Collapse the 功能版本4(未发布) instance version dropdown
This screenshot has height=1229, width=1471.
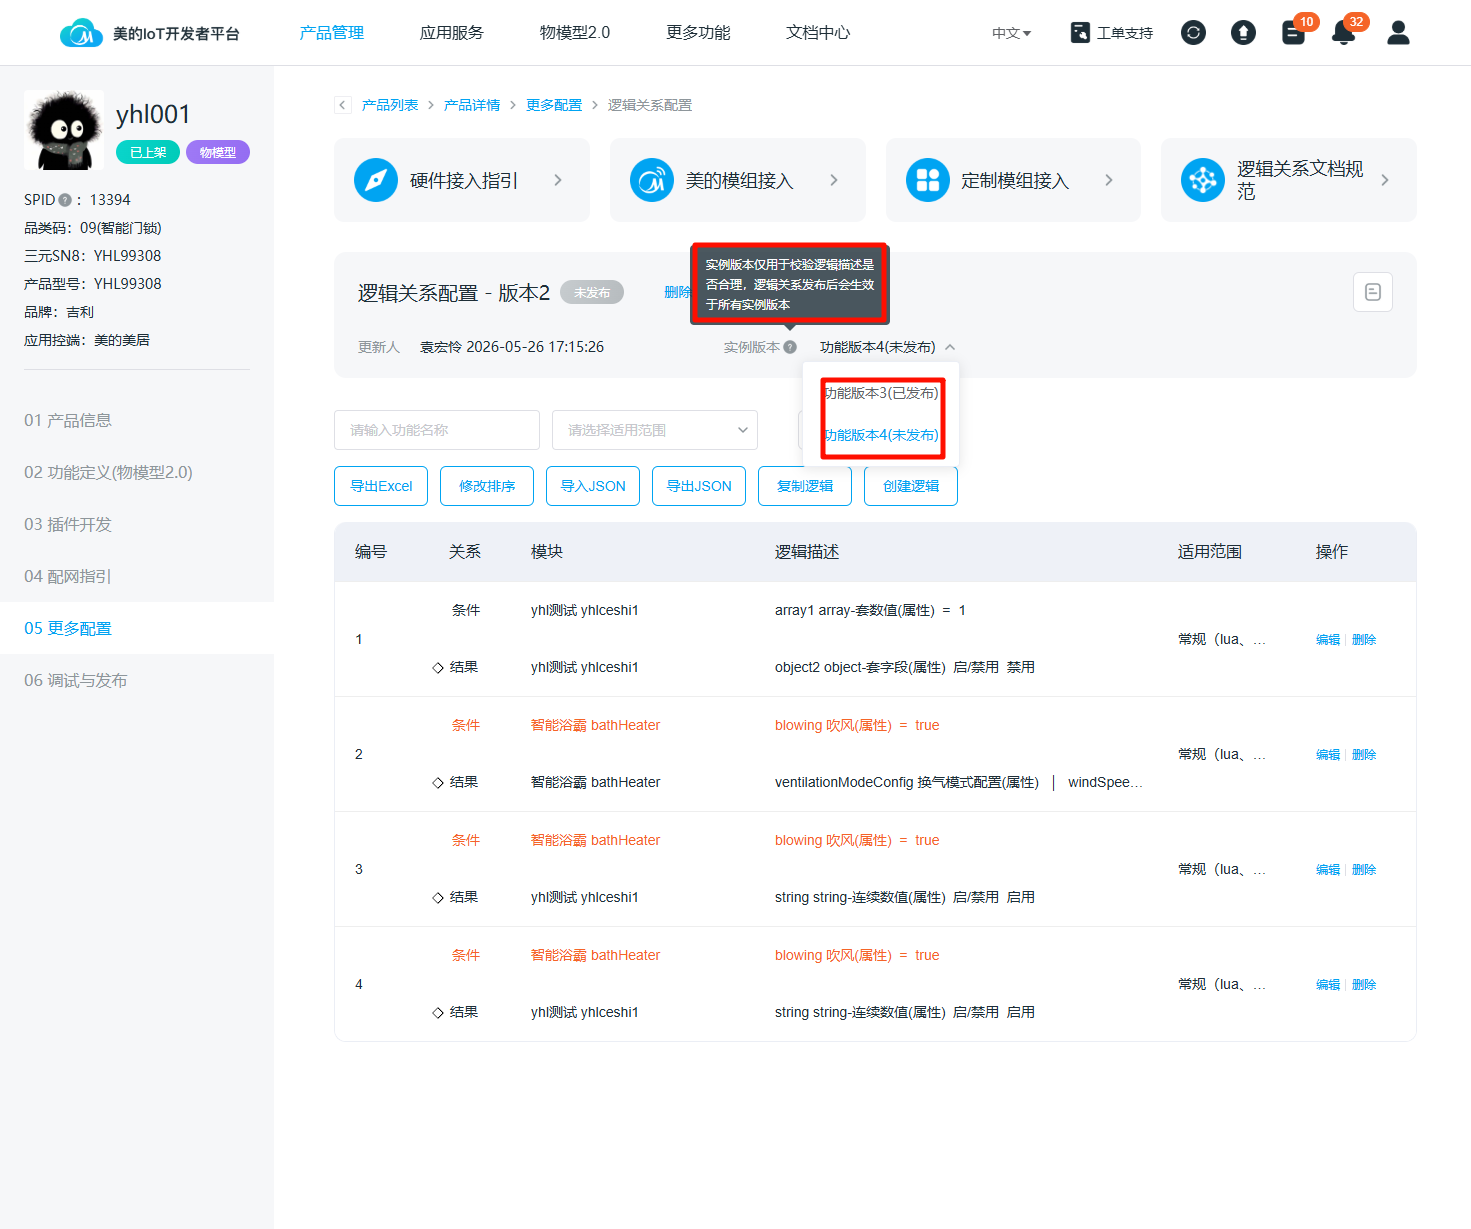pos(887,347)
